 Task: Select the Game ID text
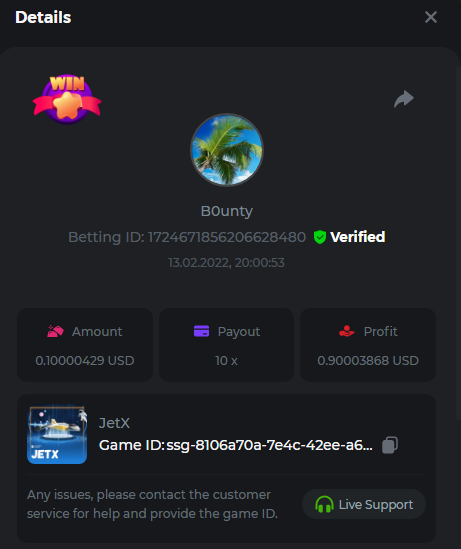pyautogui.click(x=236, y=445)
